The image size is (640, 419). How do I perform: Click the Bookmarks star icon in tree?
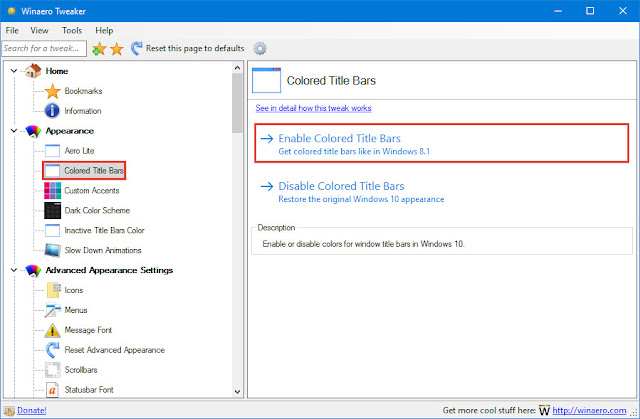pos(53,91)
